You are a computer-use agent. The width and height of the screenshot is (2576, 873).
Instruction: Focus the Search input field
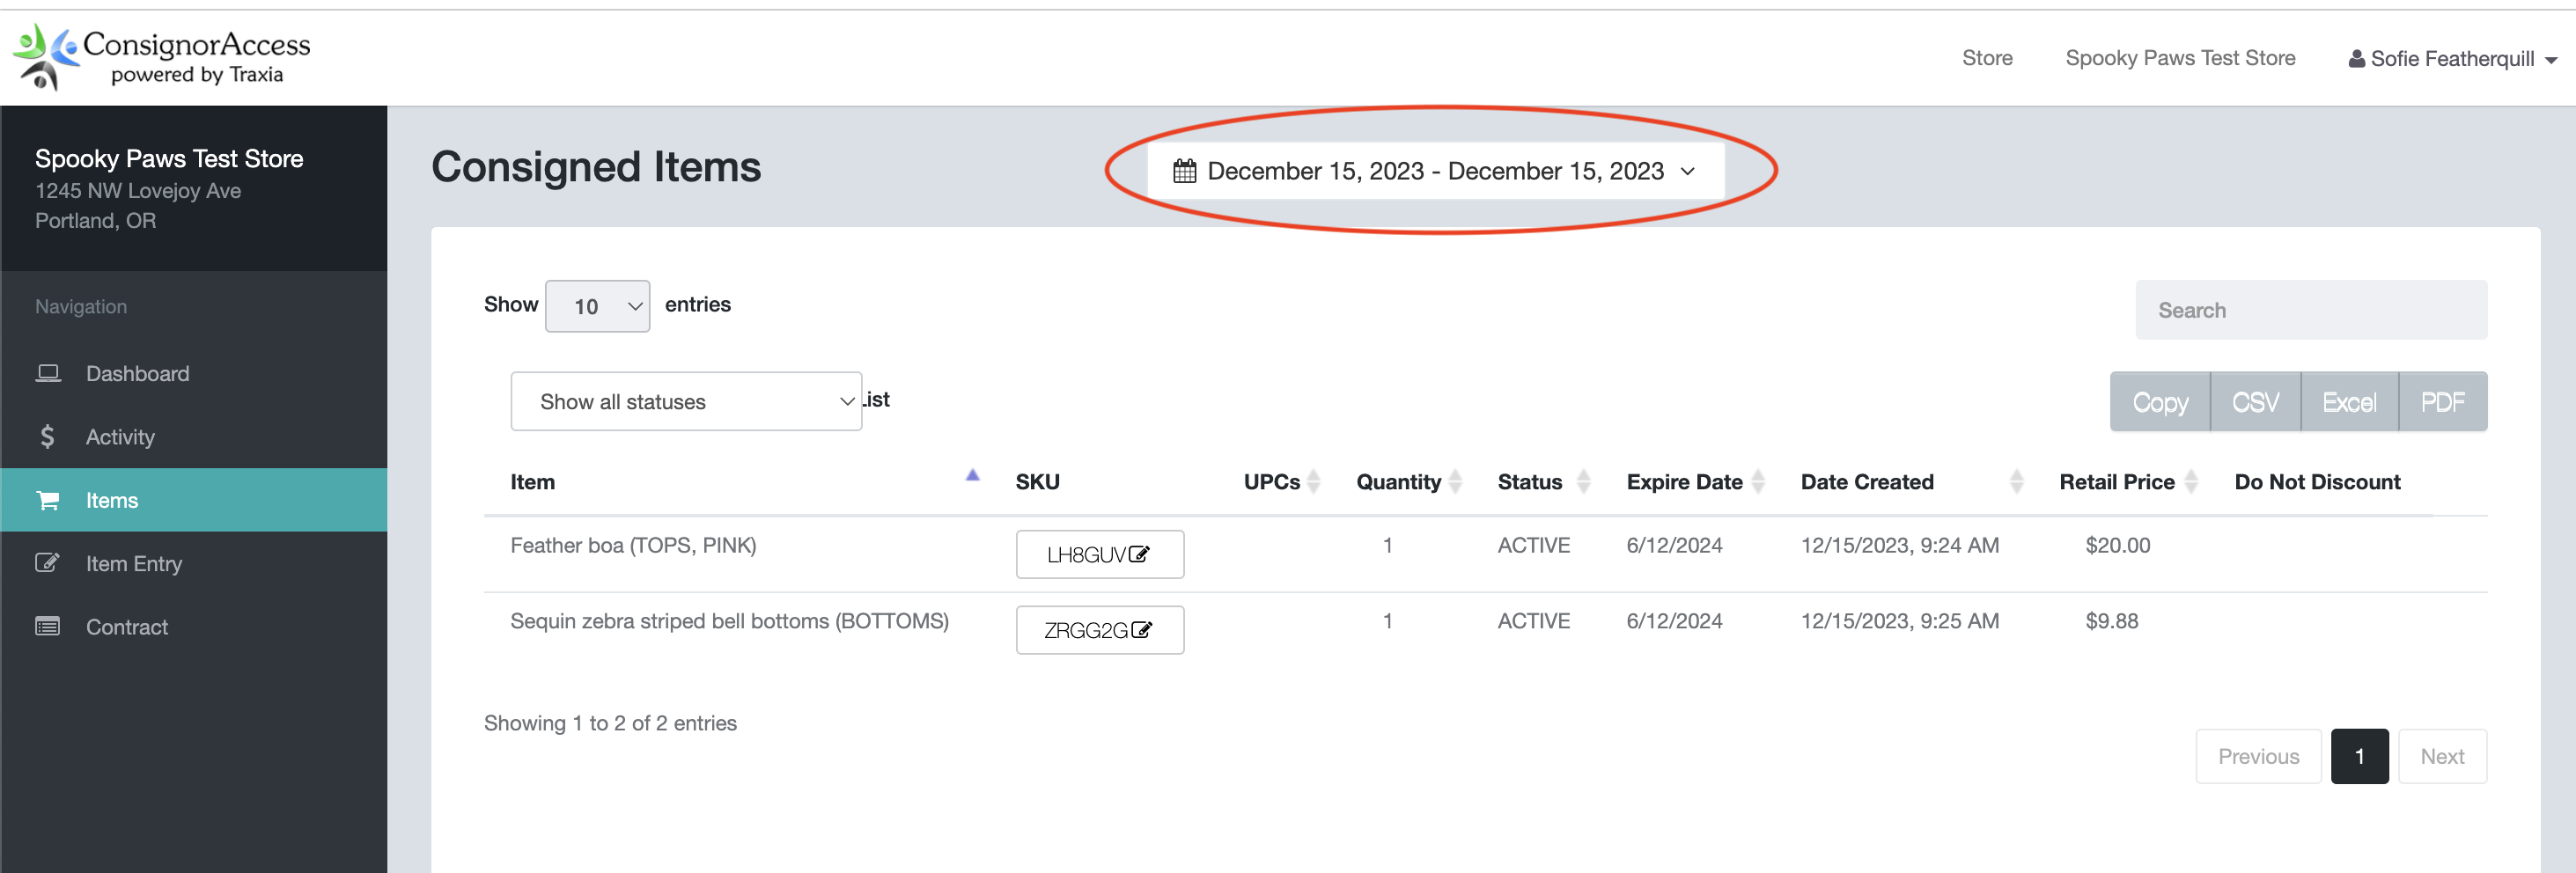pos(2311,310)
